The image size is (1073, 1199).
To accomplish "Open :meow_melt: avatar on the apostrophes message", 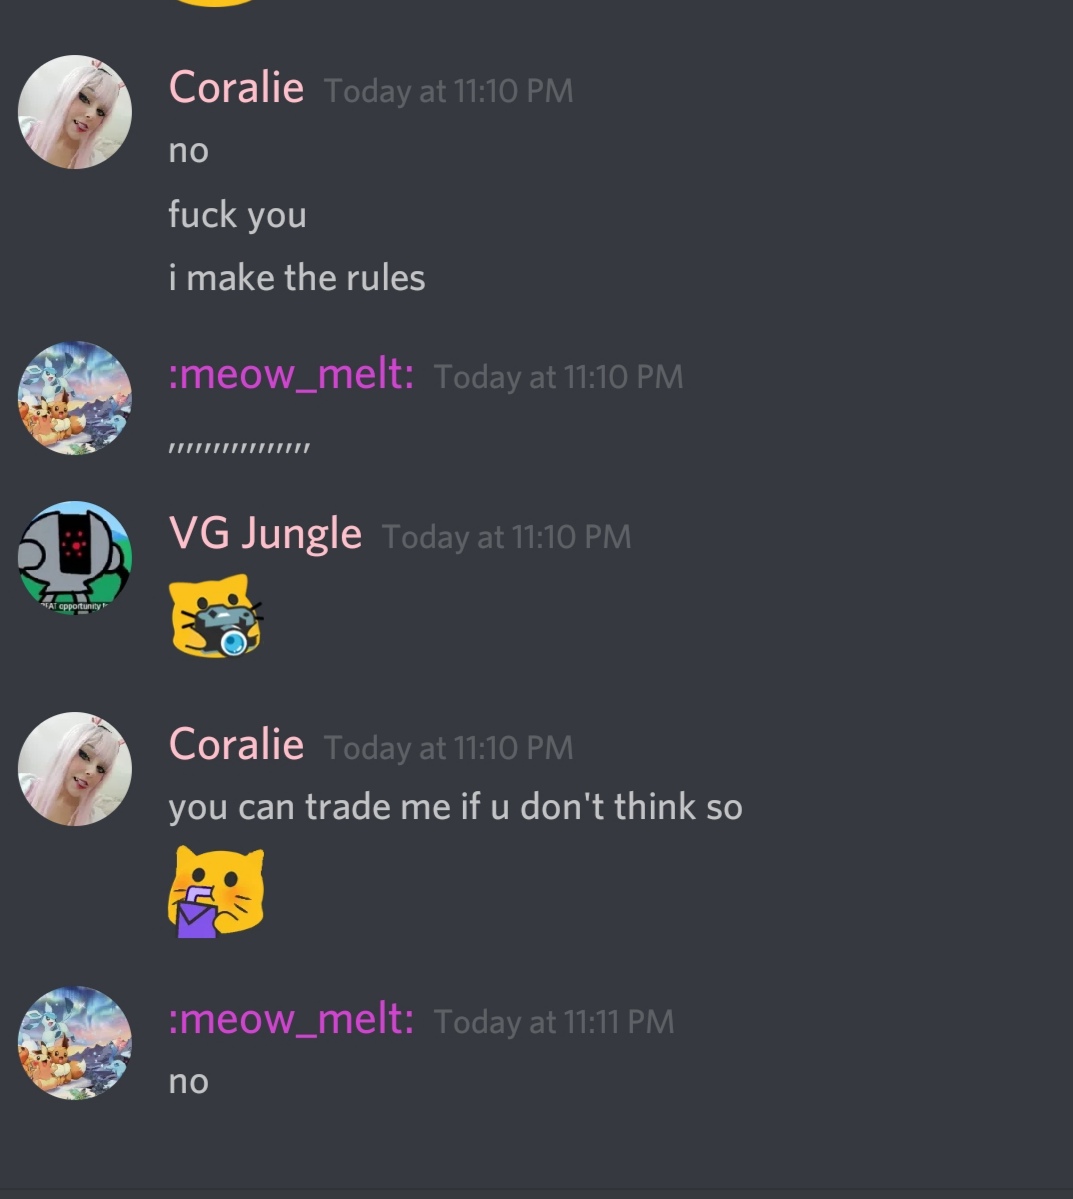I will [75, 398].
